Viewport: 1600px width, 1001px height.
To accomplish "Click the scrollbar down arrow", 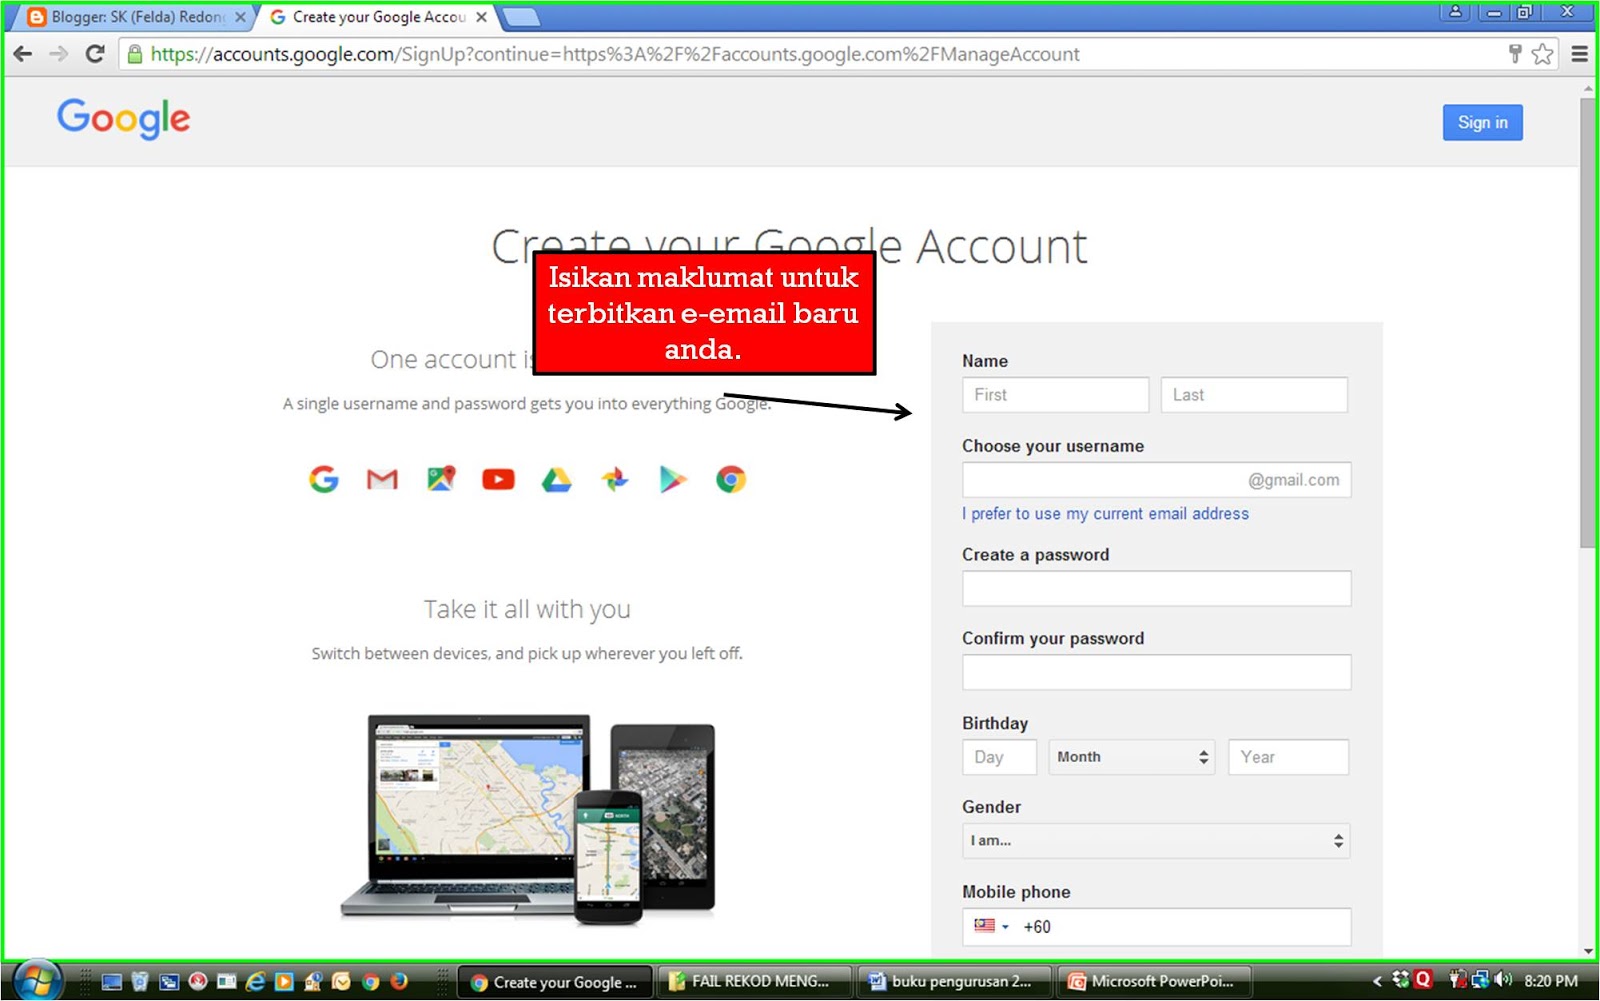I will click(x=1588, y=951).
